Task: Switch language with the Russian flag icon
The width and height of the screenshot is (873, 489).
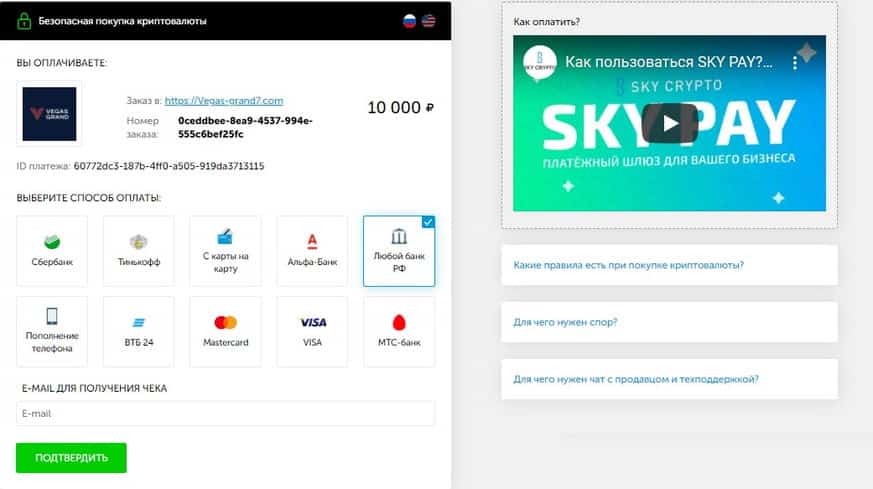Action: tap(409, 21)
